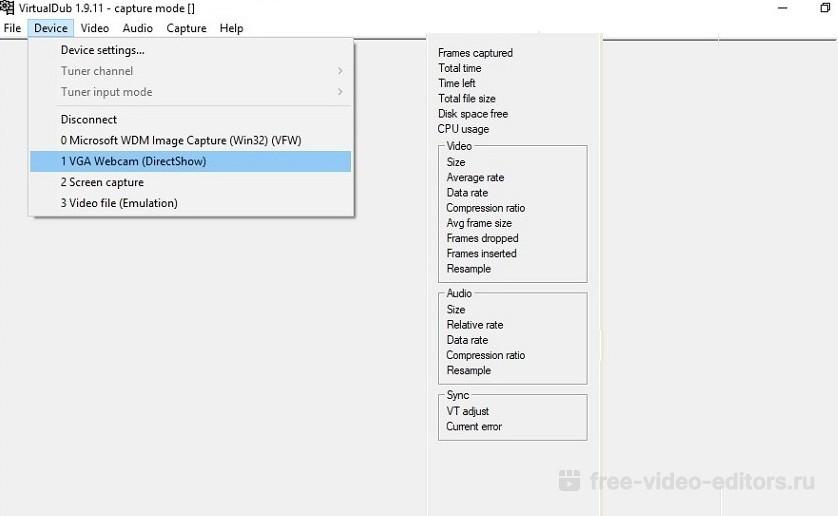Select 1 VGA Webcam (DirectShow) device
838x516 pixels.
click(191, 161)
